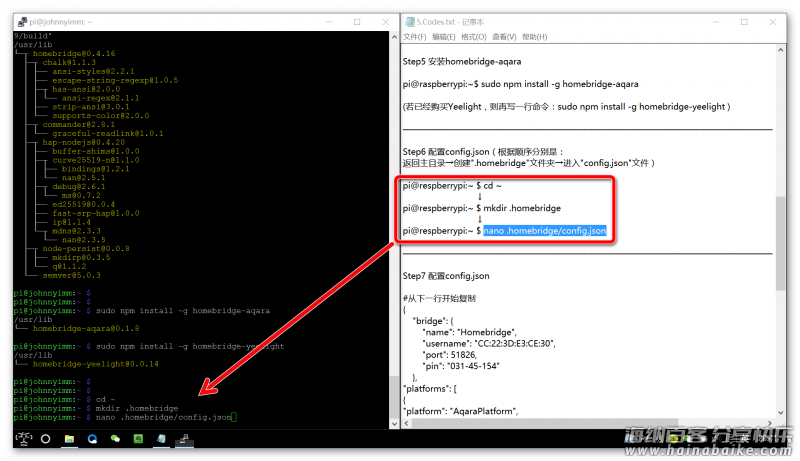
Task: Click the Notepad vertical scrollbar down arrow
Action: (781, 413)
